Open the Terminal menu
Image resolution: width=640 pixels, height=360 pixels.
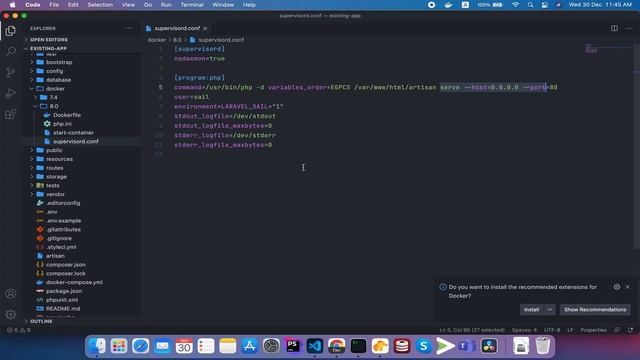(192, 5)
